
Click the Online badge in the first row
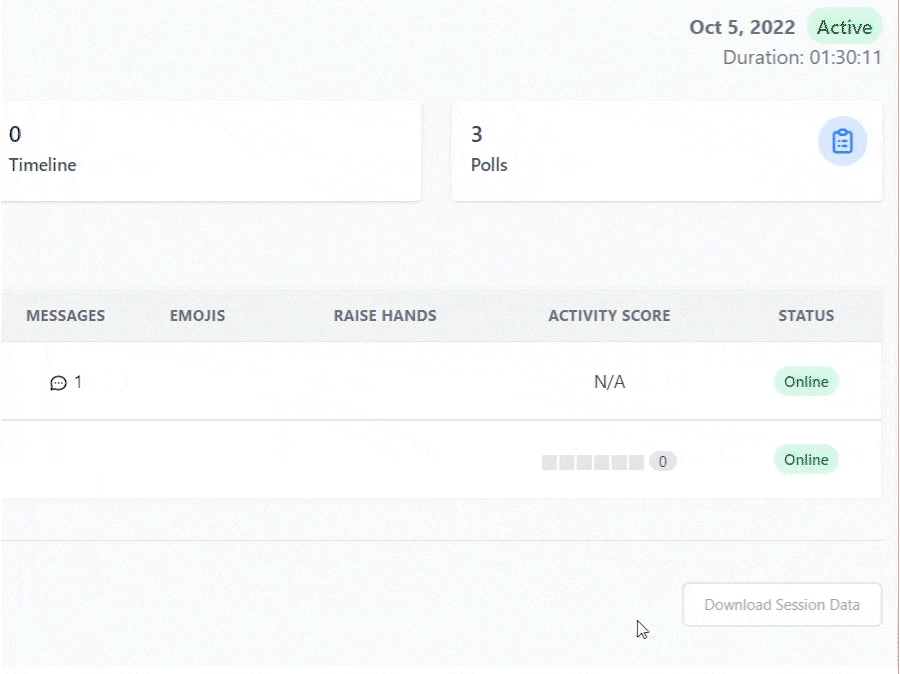[x=806, y=382]
